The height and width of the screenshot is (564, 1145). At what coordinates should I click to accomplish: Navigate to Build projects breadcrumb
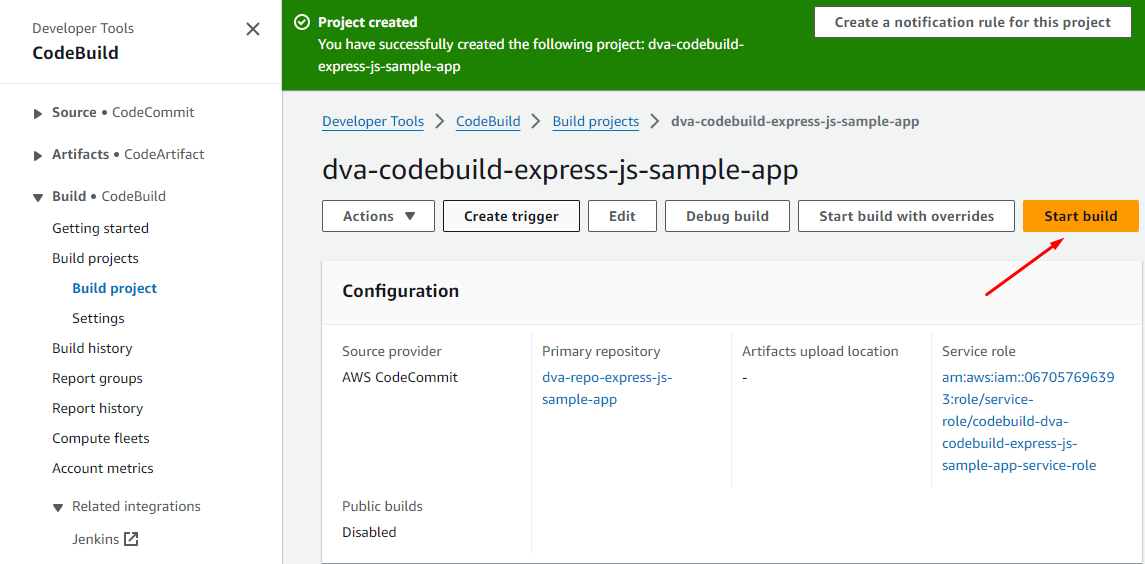coord(595,121)
